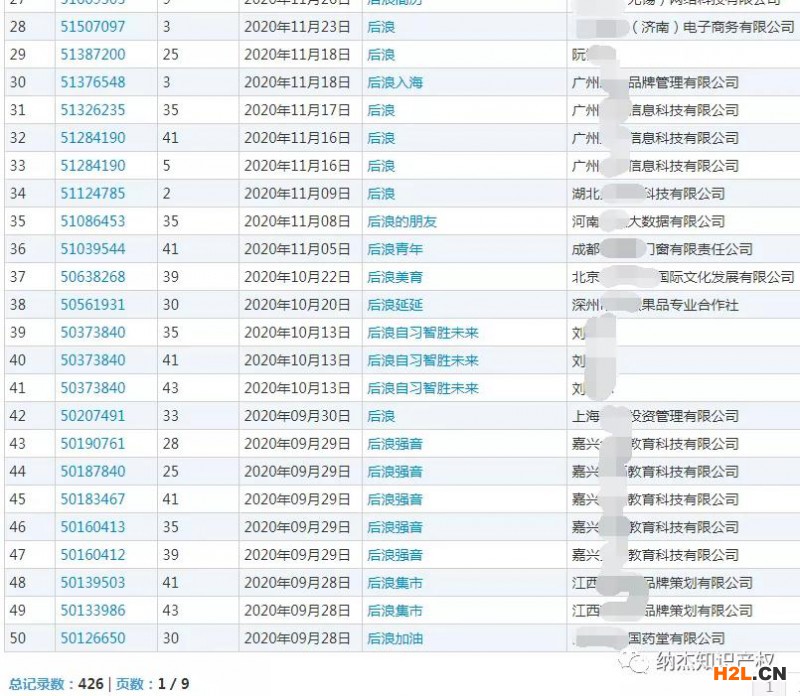Open application number 51326235

coord(93,110)
